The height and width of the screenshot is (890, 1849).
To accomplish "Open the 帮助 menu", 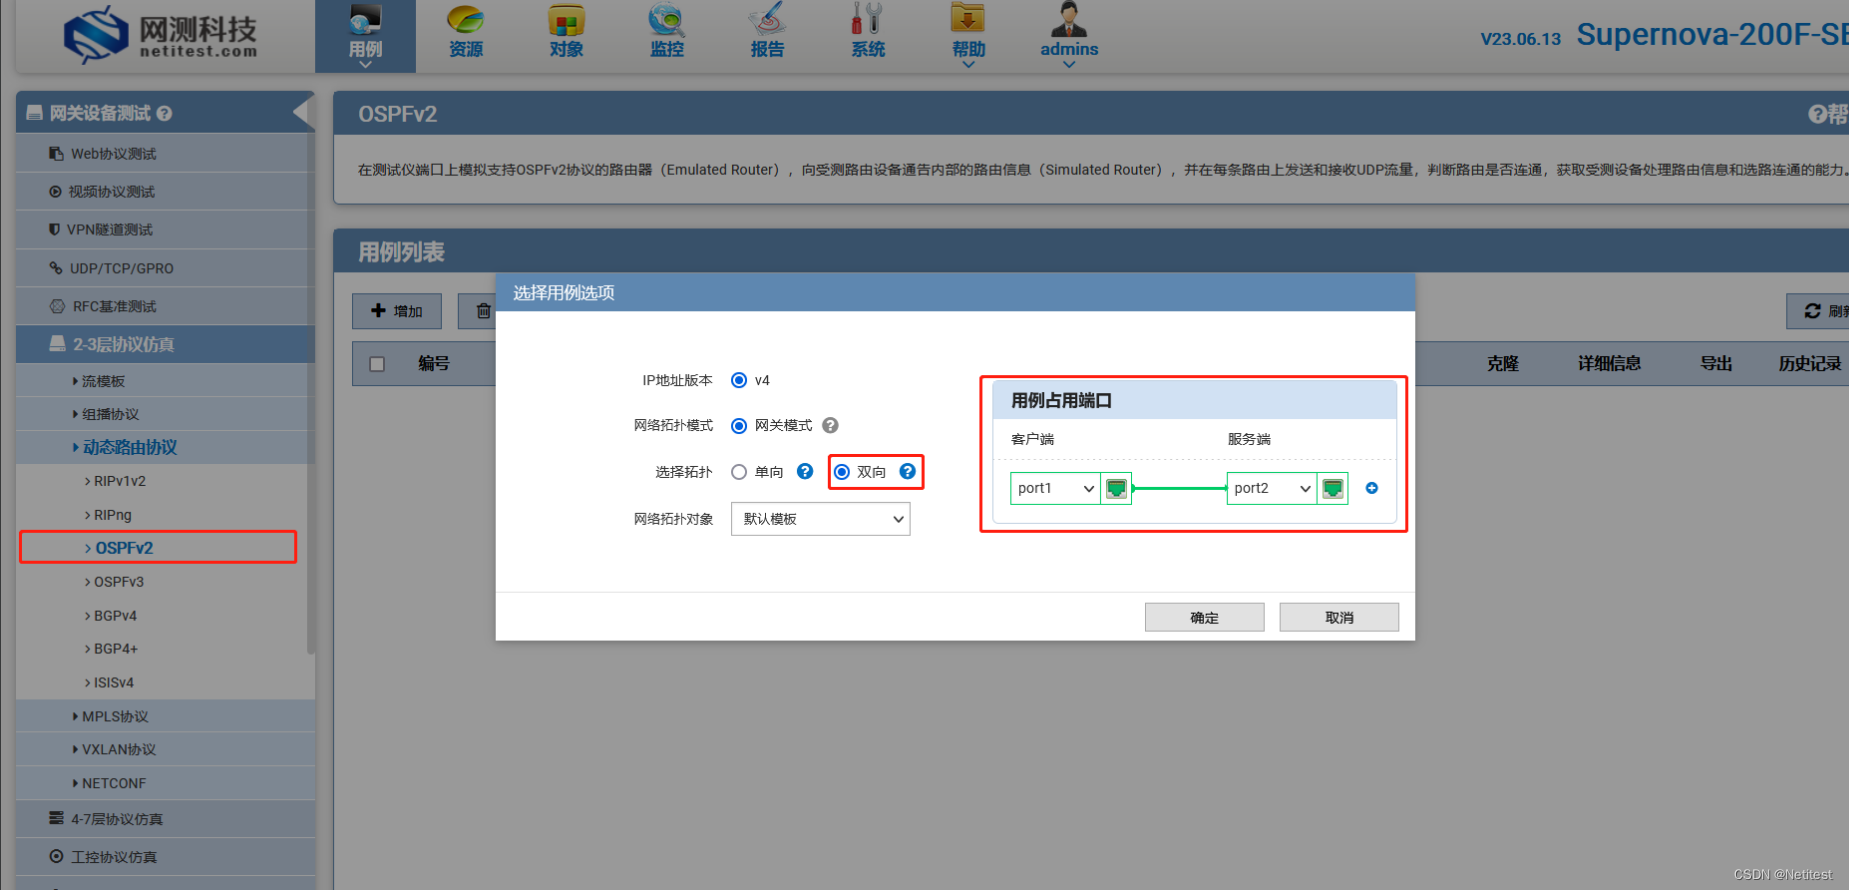I will (968, 36).
